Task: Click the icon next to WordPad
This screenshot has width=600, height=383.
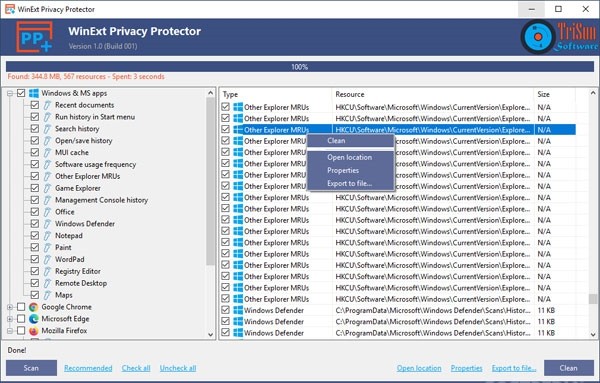Action: point(47,259)
